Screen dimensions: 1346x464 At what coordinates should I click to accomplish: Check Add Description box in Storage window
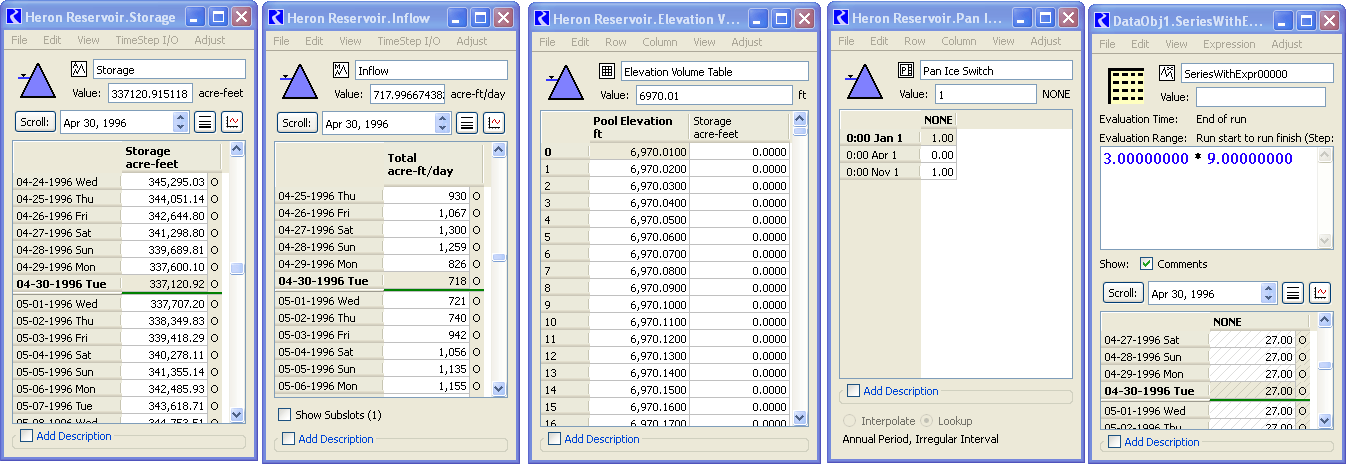click(x=26, y=436)
